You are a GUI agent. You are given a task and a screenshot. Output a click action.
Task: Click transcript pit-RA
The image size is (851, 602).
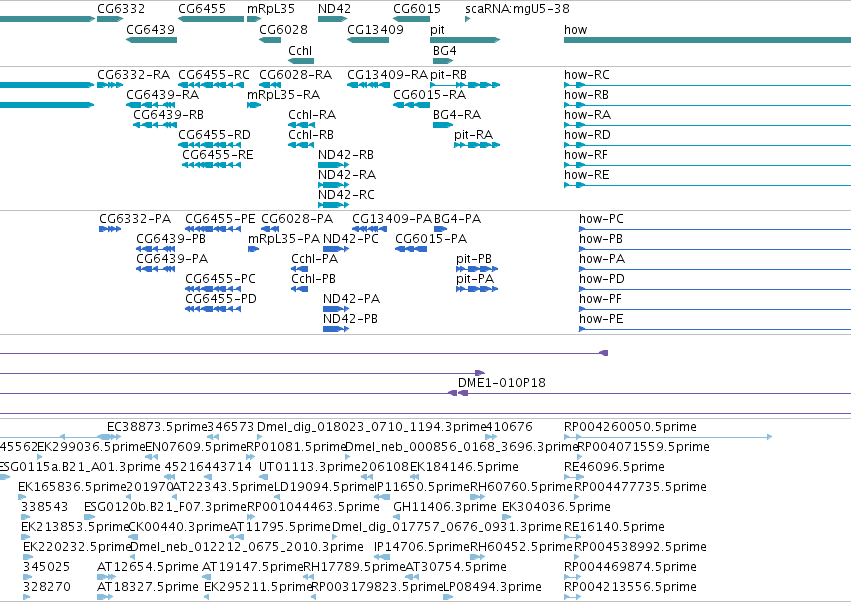(x=473, y=135)
